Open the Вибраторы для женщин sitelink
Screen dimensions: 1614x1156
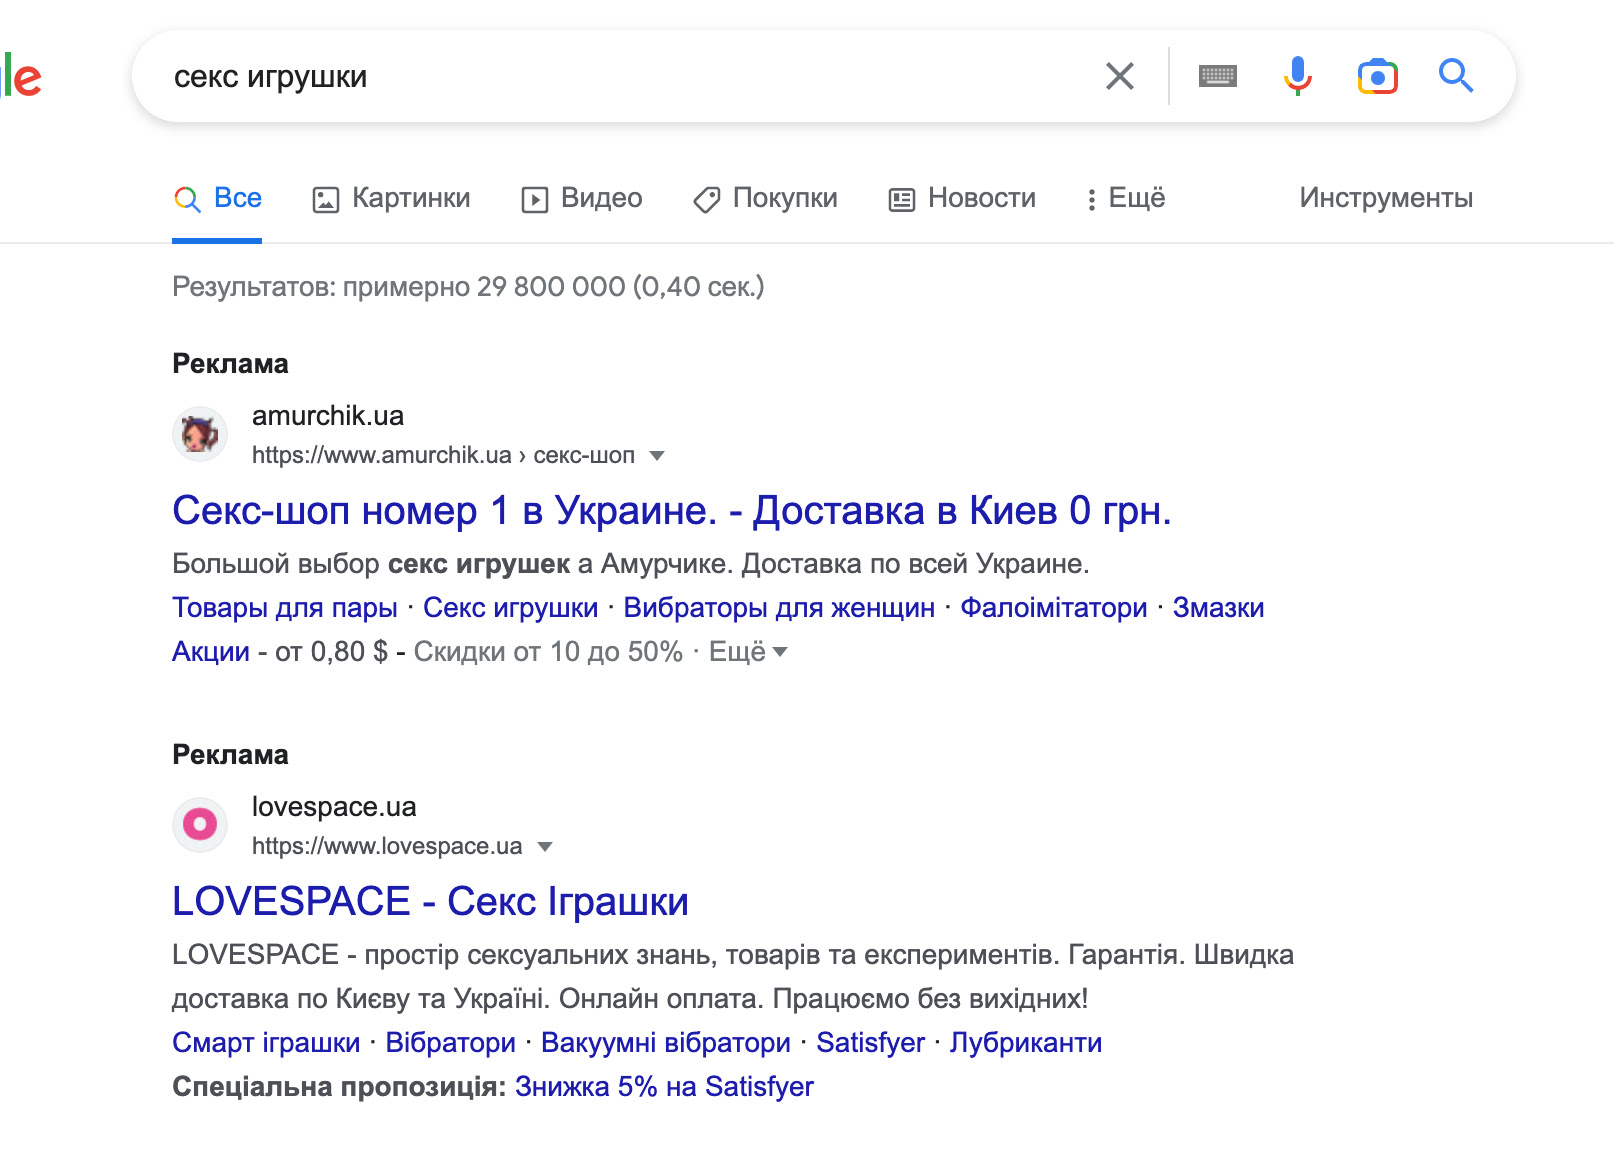click(779, 608)
